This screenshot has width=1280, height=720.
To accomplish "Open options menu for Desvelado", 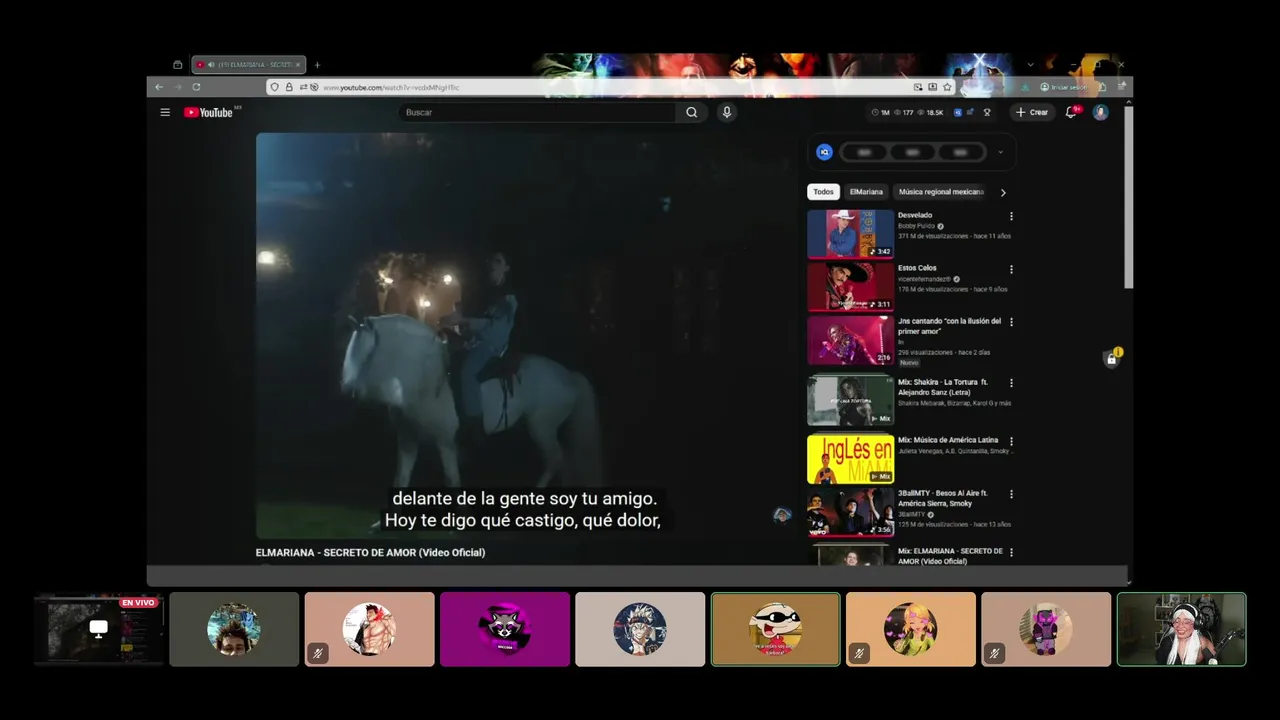I will [1011, 216].
